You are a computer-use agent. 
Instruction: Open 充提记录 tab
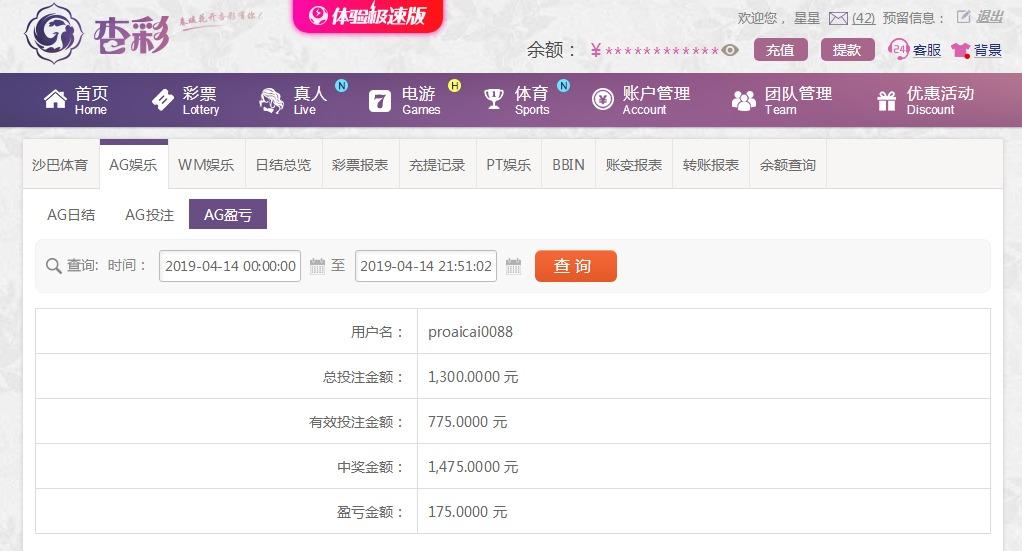[437, 165]
